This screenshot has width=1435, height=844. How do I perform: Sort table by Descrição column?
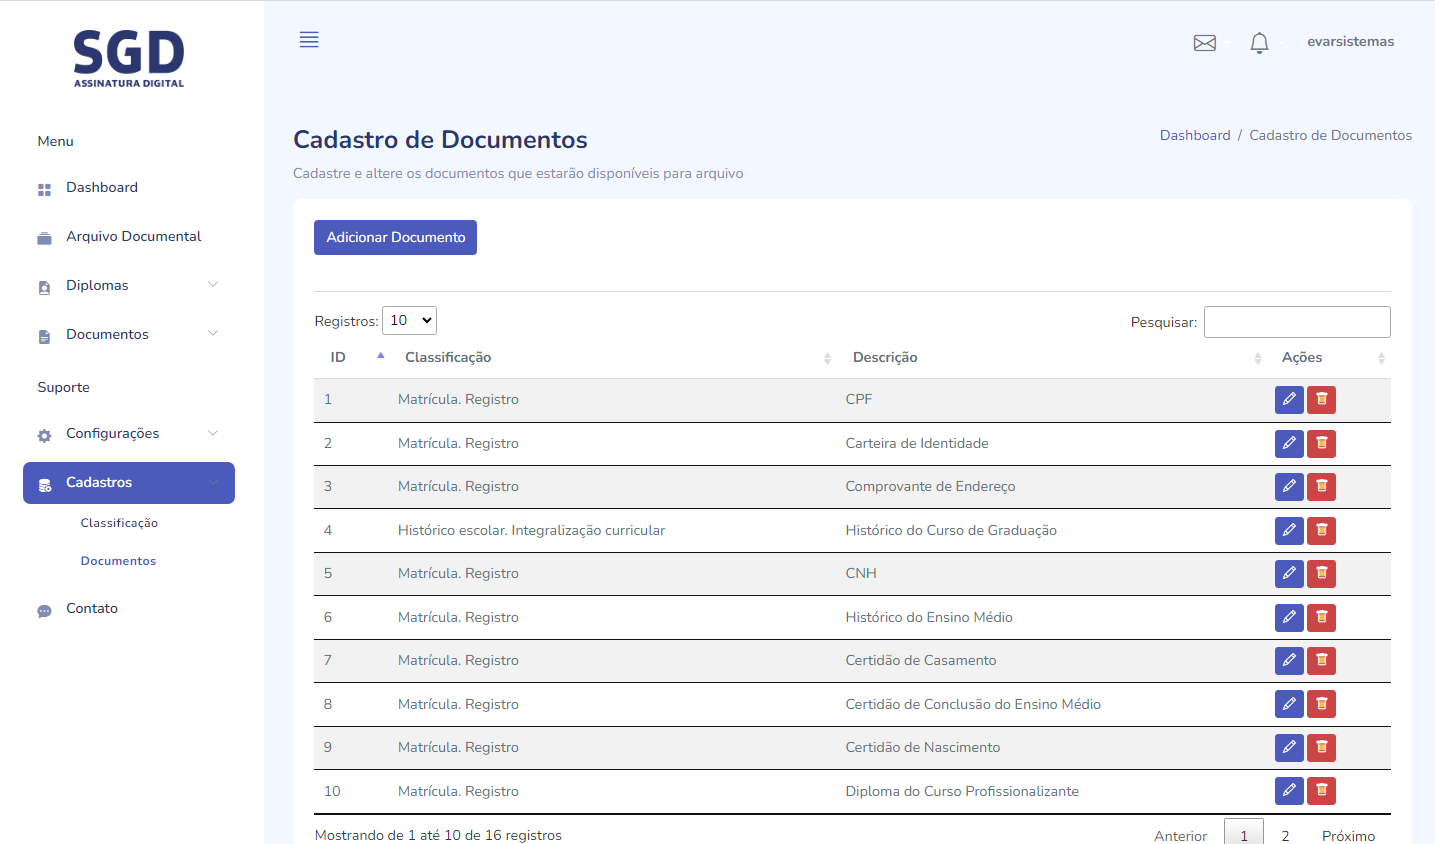[885, 358]
